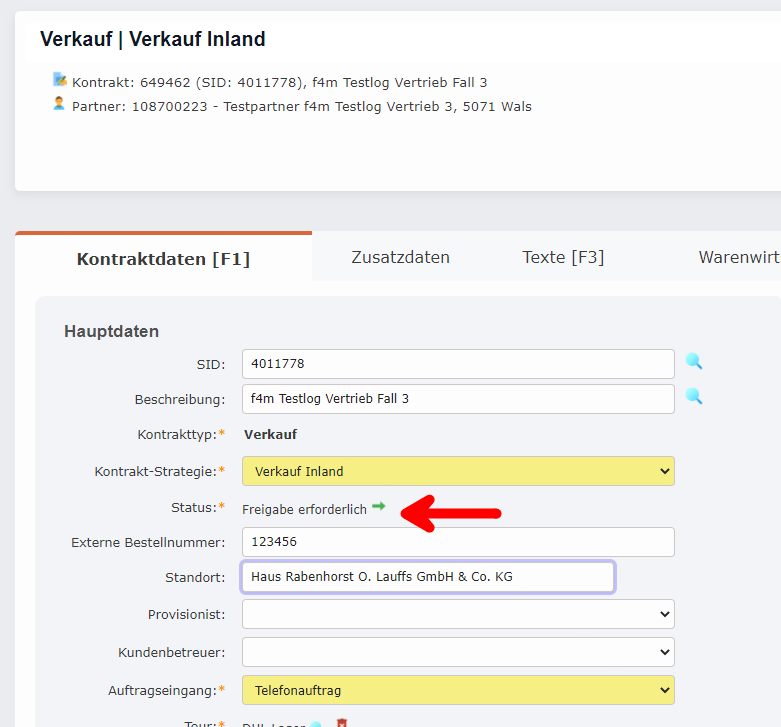Select the Texte [F3] tab

click(563, 257)
